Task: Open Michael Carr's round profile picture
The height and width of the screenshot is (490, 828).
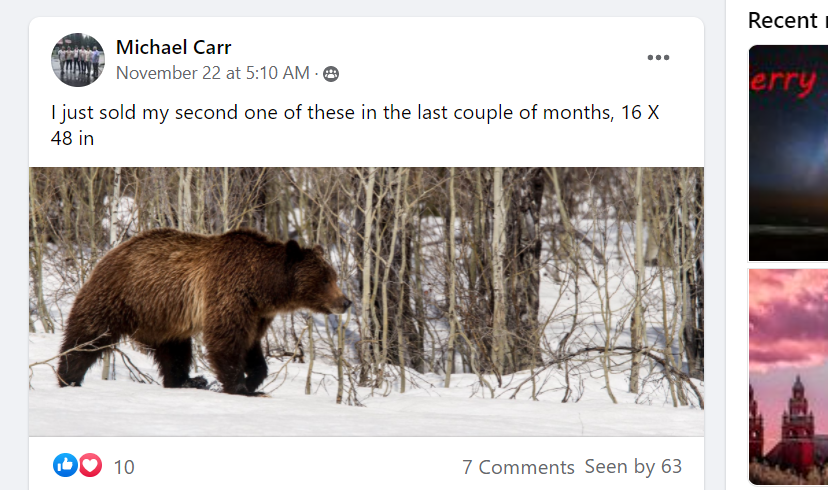Action: click(78, 60)
